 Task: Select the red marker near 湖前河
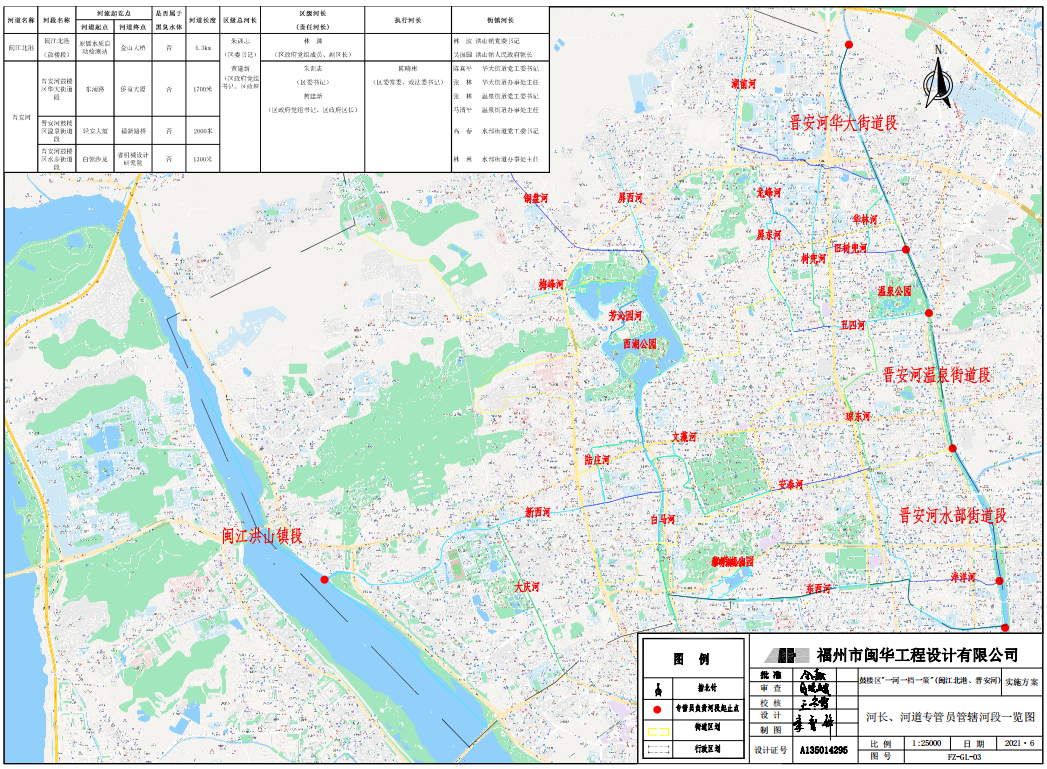pyautogui.click(x=849, y=44)
